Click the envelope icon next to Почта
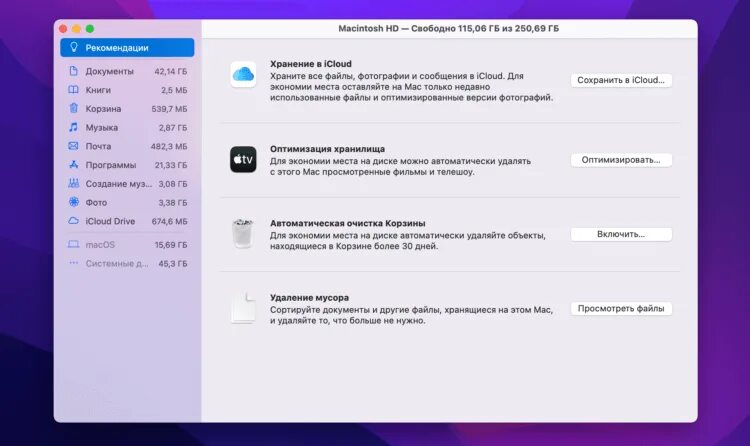The height and width of the screenshot is (446, 750). point(73,145)
